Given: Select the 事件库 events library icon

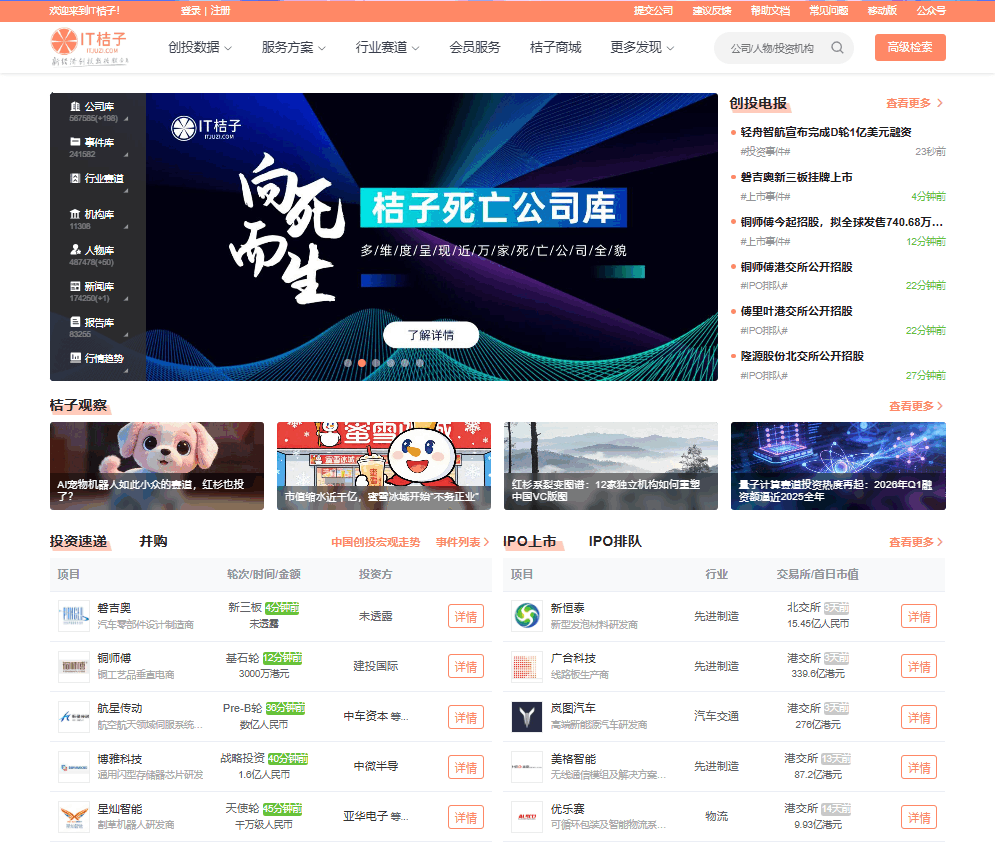Looking at the screenshot, I should pos(74,141).
